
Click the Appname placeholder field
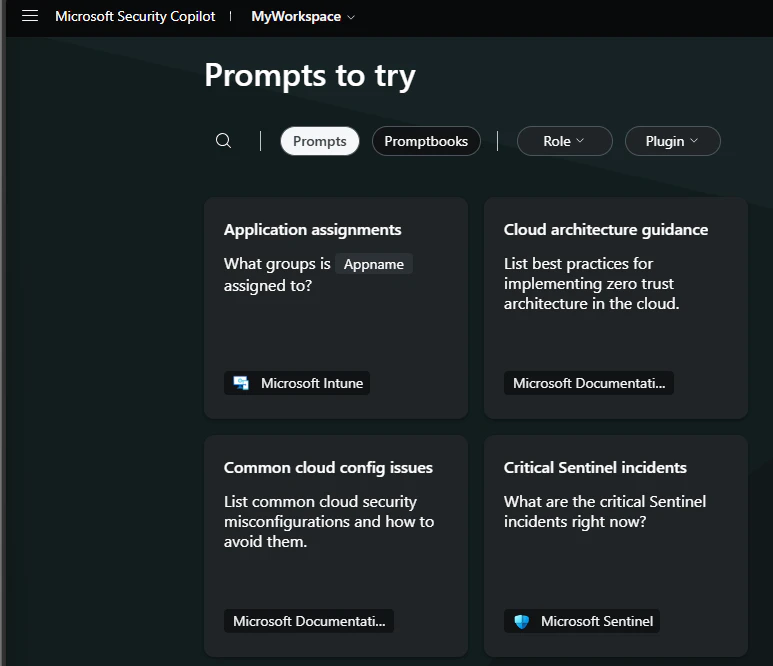374,264
